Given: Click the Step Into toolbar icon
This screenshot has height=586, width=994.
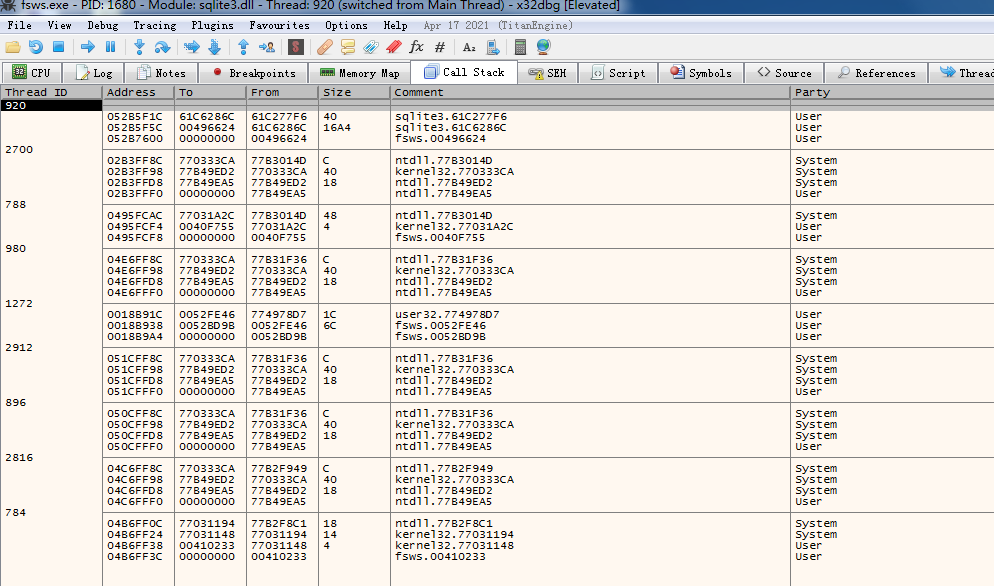Looking at the screenshot, I should (x=139, y=47).
